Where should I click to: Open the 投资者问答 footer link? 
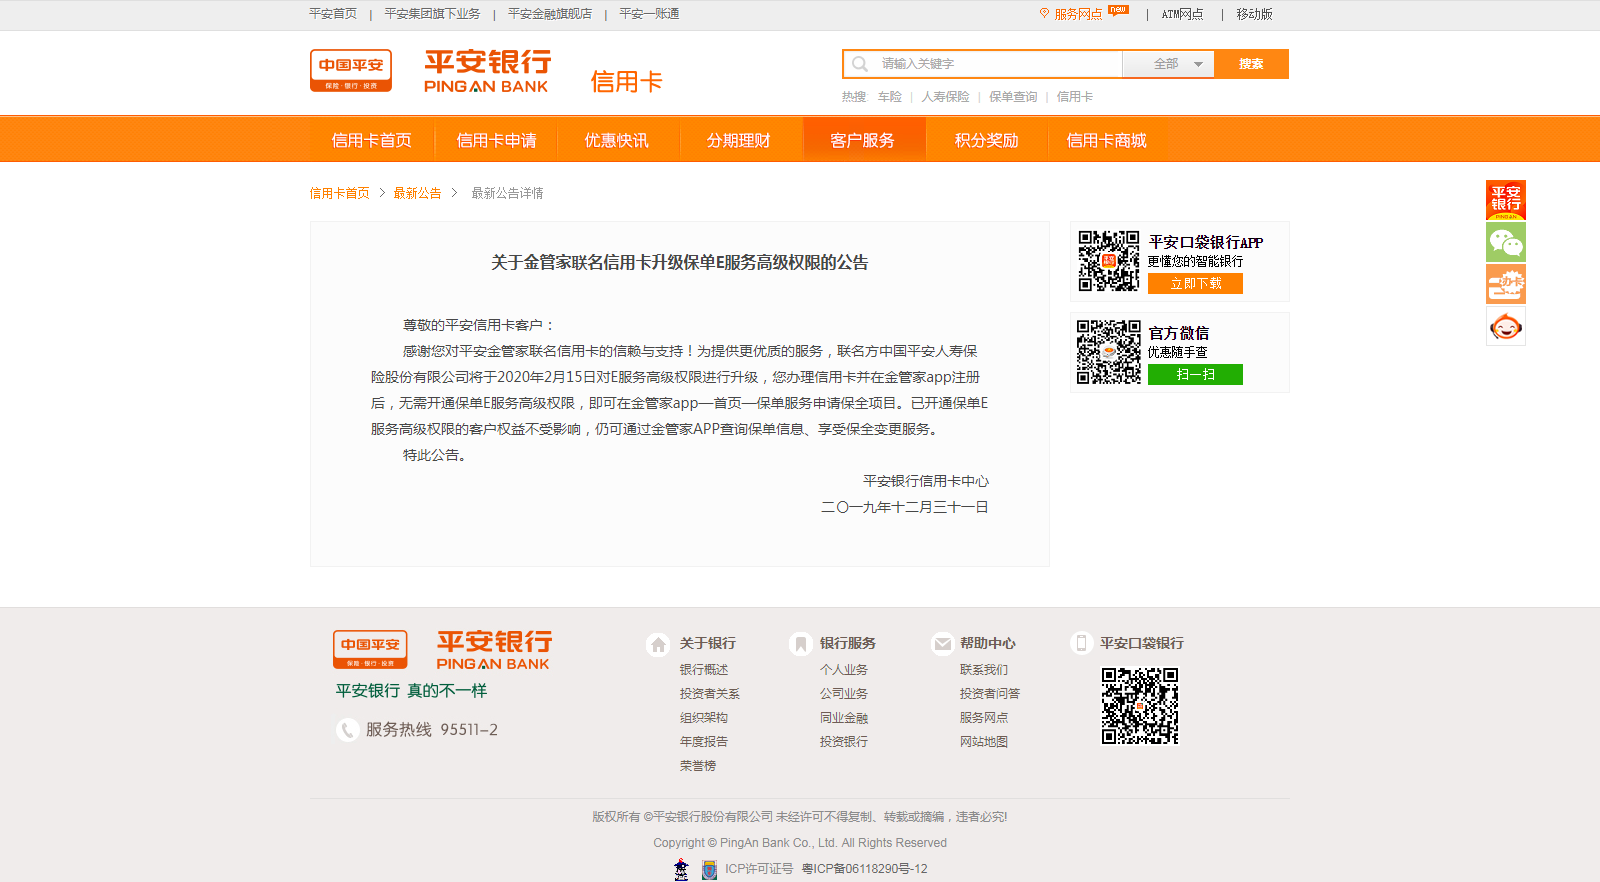pyautogui.click(x=990, y=694)
